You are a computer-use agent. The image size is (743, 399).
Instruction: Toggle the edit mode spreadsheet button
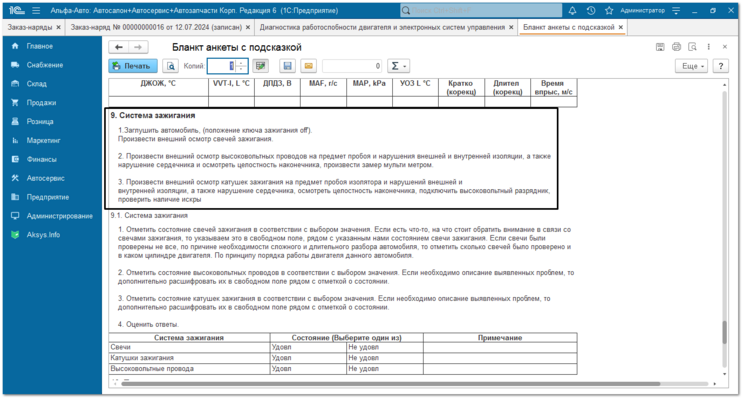[x=260, y=66]
